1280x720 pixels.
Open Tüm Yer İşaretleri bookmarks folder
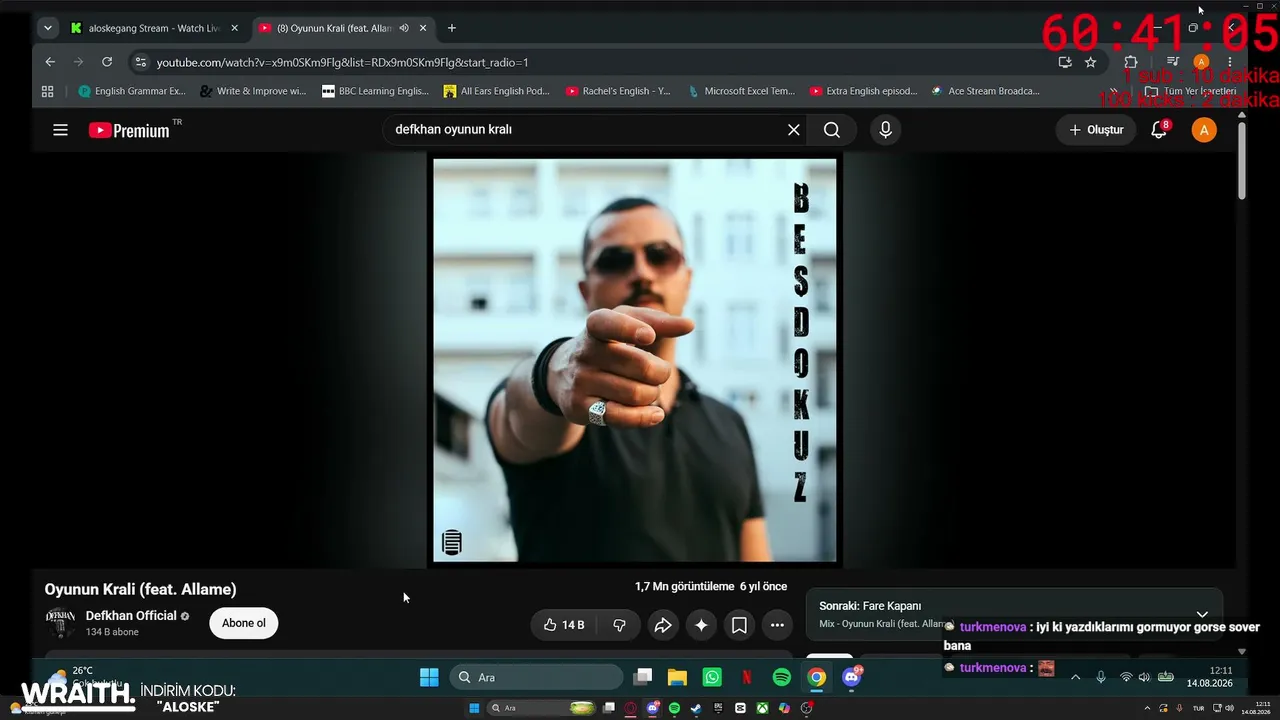tap(1191, 91)
